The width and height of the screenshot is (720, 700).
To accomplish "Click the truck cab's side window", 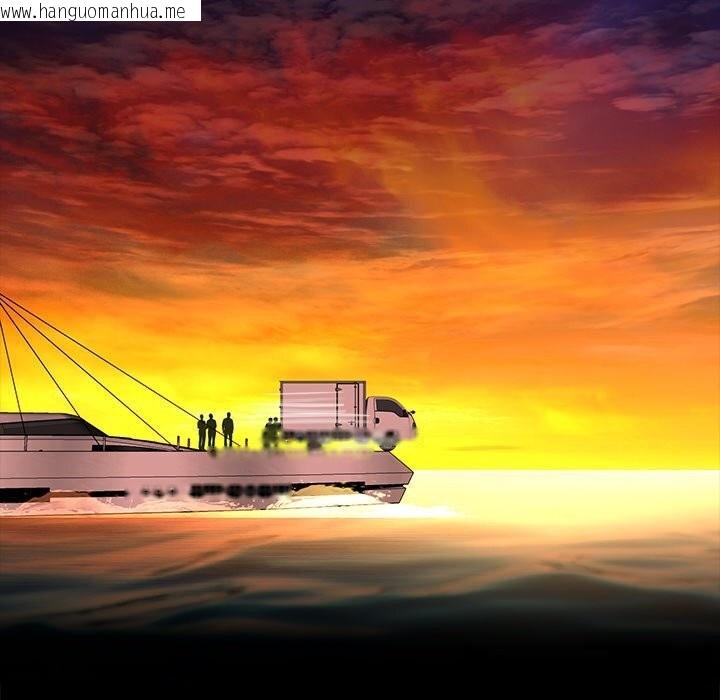I will (x=388, y=408).
